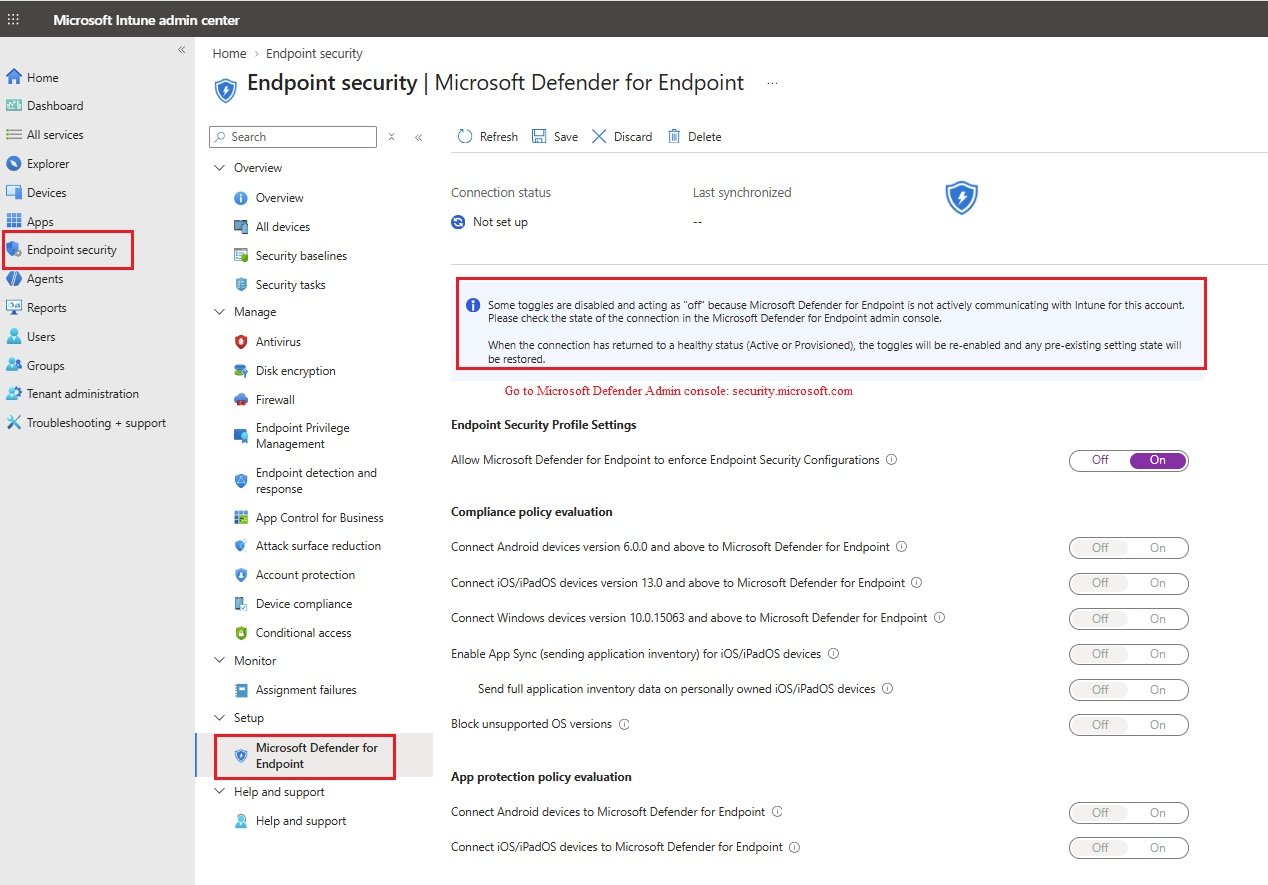Click the 'Not set up' connection status text
Image resolution: width=1268 pixels, height=885 pixels.
pos(500,222)
